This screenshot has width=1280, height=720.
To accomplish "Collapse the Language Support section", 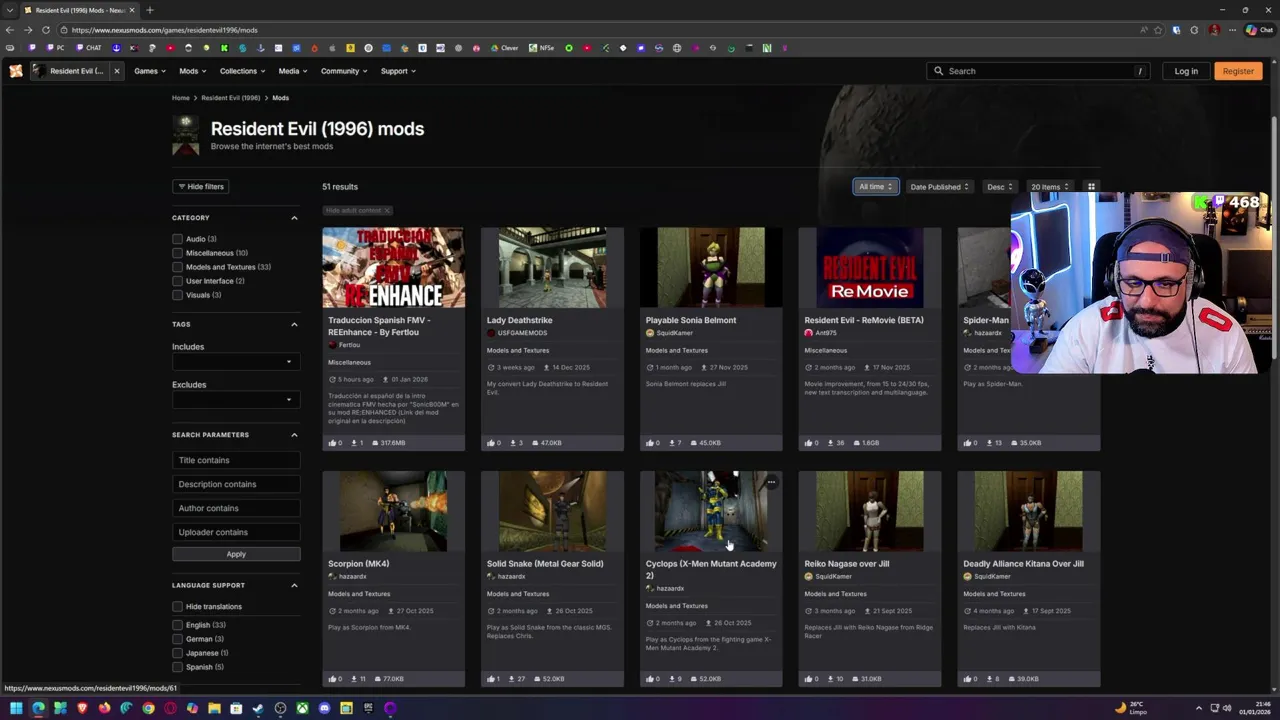I will 294,585.
